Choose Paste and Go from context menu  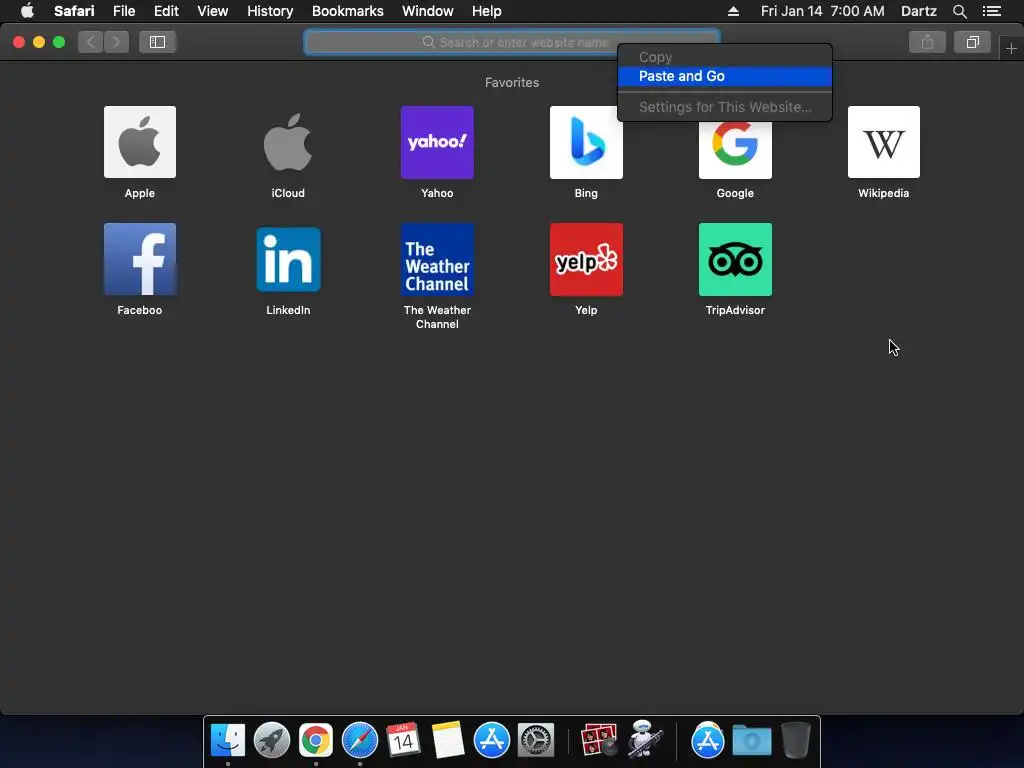tap(725, 76)
